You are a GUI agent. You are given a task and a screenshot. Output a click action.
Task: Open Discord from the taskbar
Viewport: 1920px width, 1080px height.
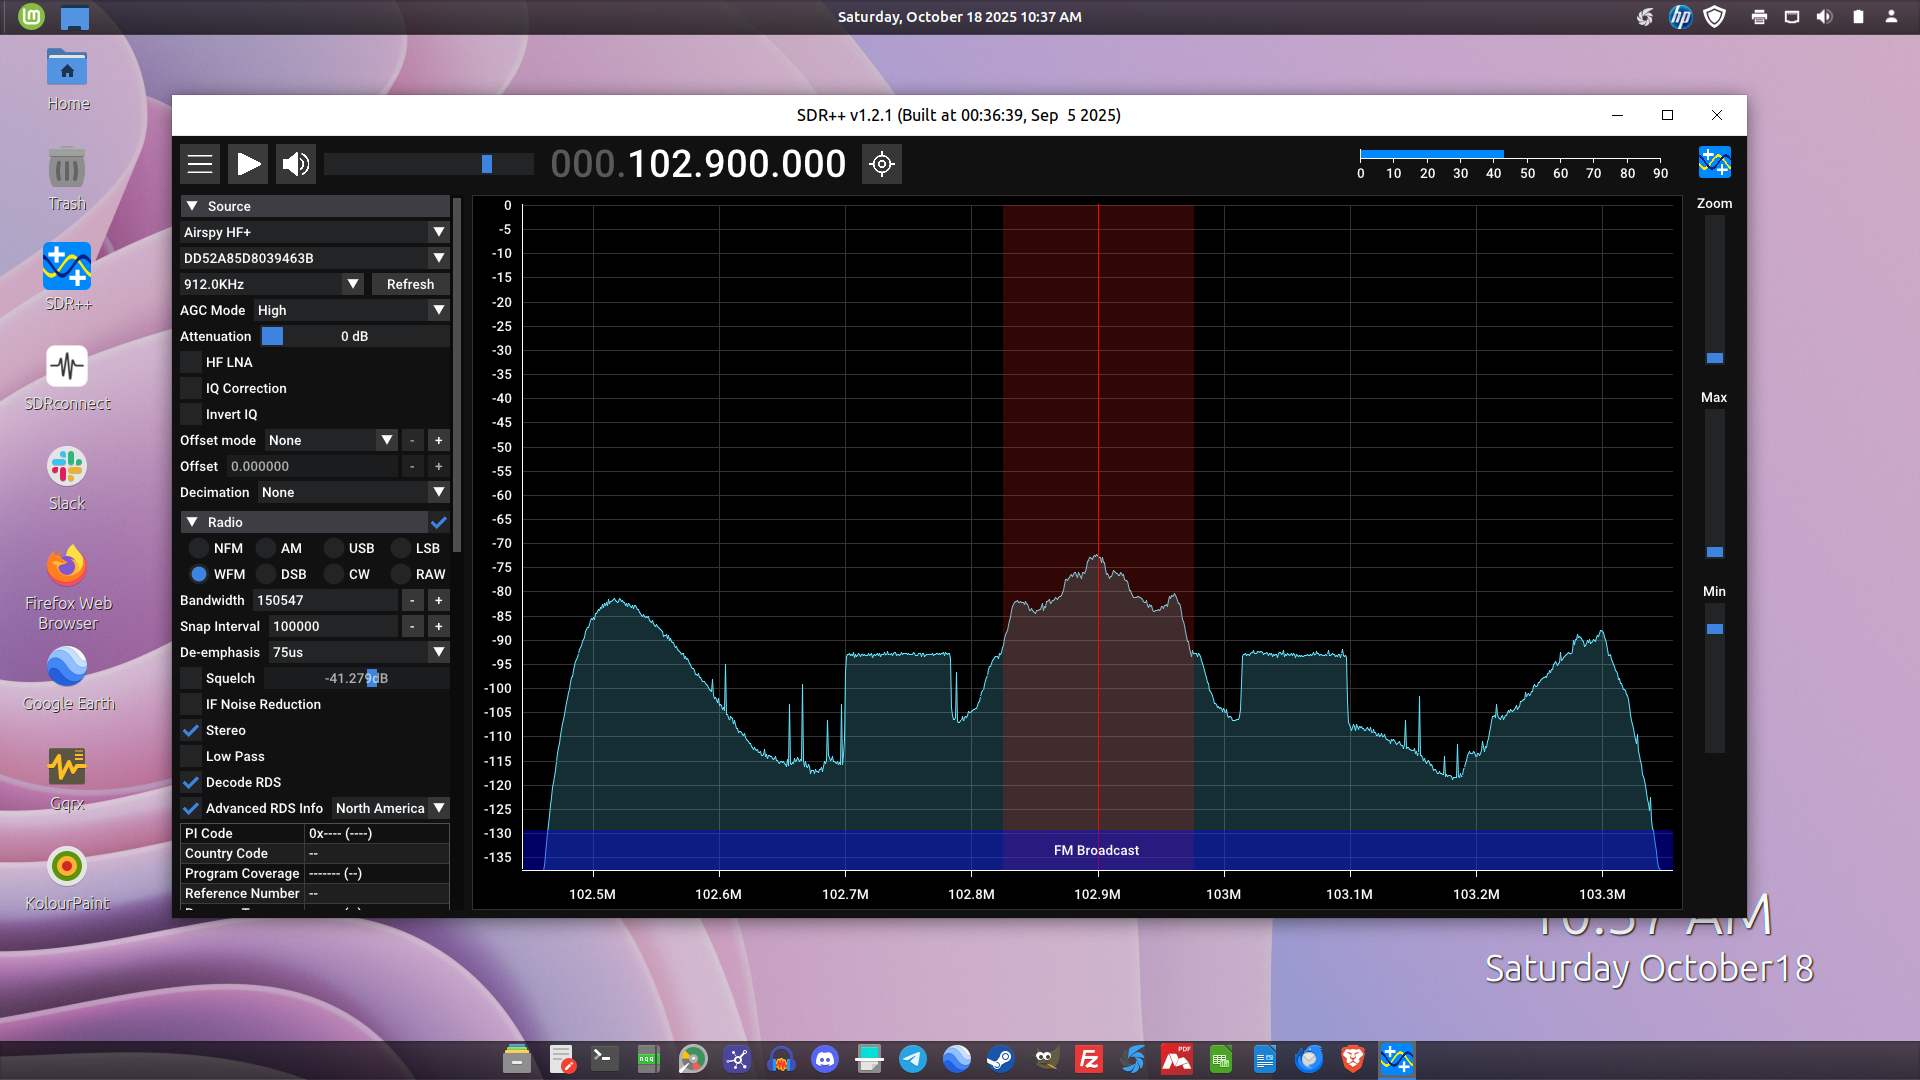tap(825, 1059)
